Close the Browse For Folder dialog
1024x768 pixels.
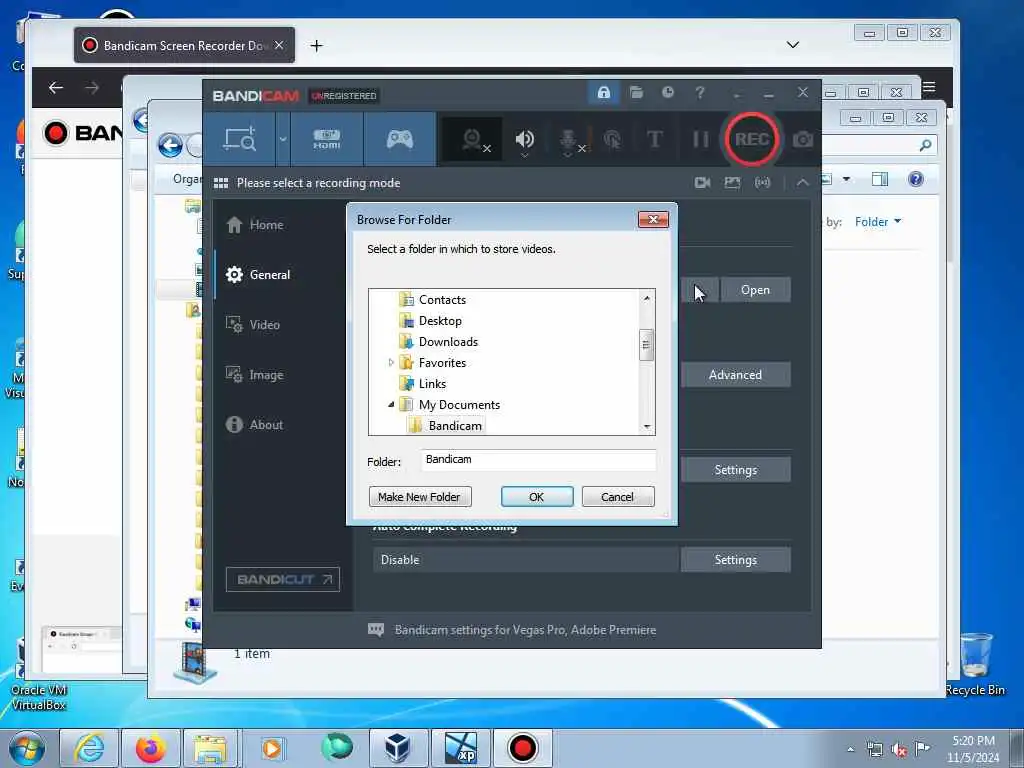(x=653, y=219)
